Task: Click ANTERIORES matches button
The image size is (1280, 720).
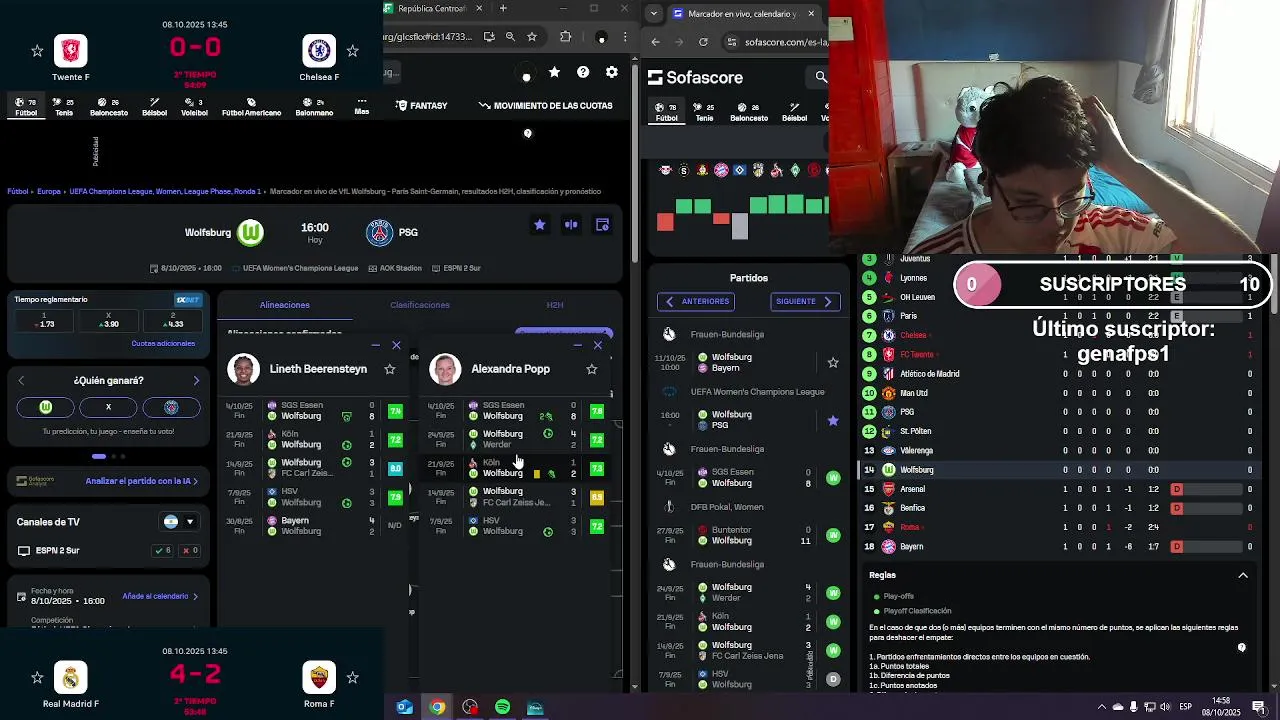Action: [696, 301]
